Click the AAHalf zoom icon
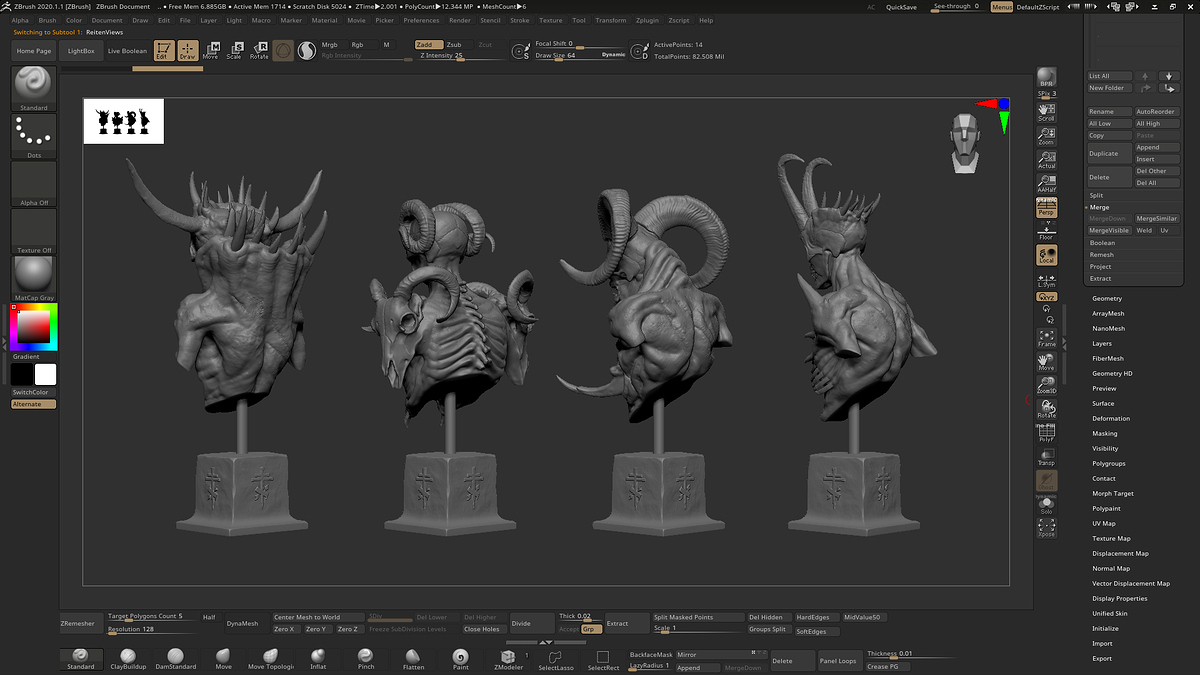Image resolution: width=1200 pixels, height=675 pixels. coord(1046,183)
